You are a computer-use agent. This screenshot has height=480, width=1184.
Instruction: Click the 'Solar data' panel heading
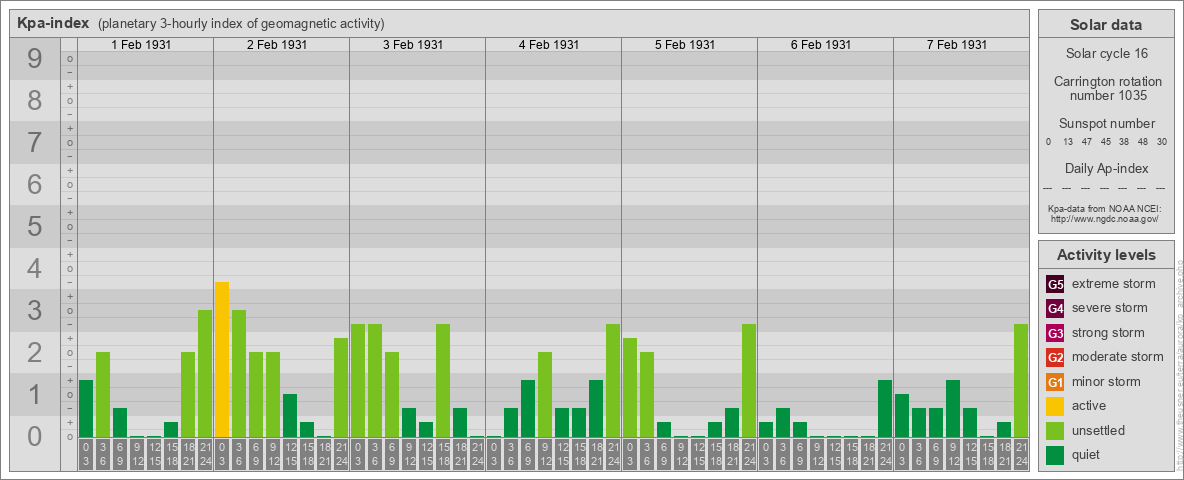[x=1106, y=25]
